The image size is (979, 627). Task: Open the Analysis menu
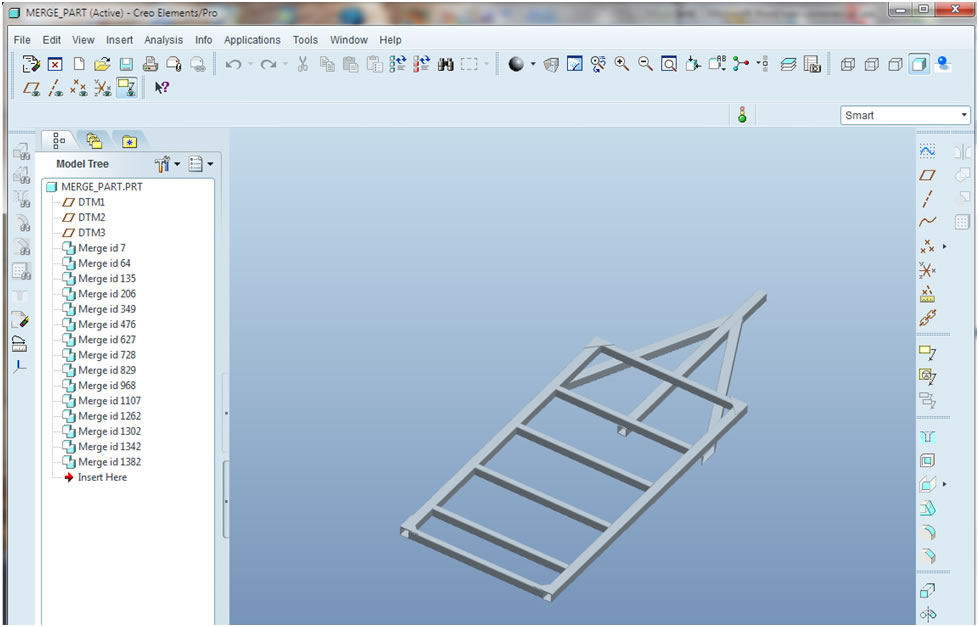[163, 40]
